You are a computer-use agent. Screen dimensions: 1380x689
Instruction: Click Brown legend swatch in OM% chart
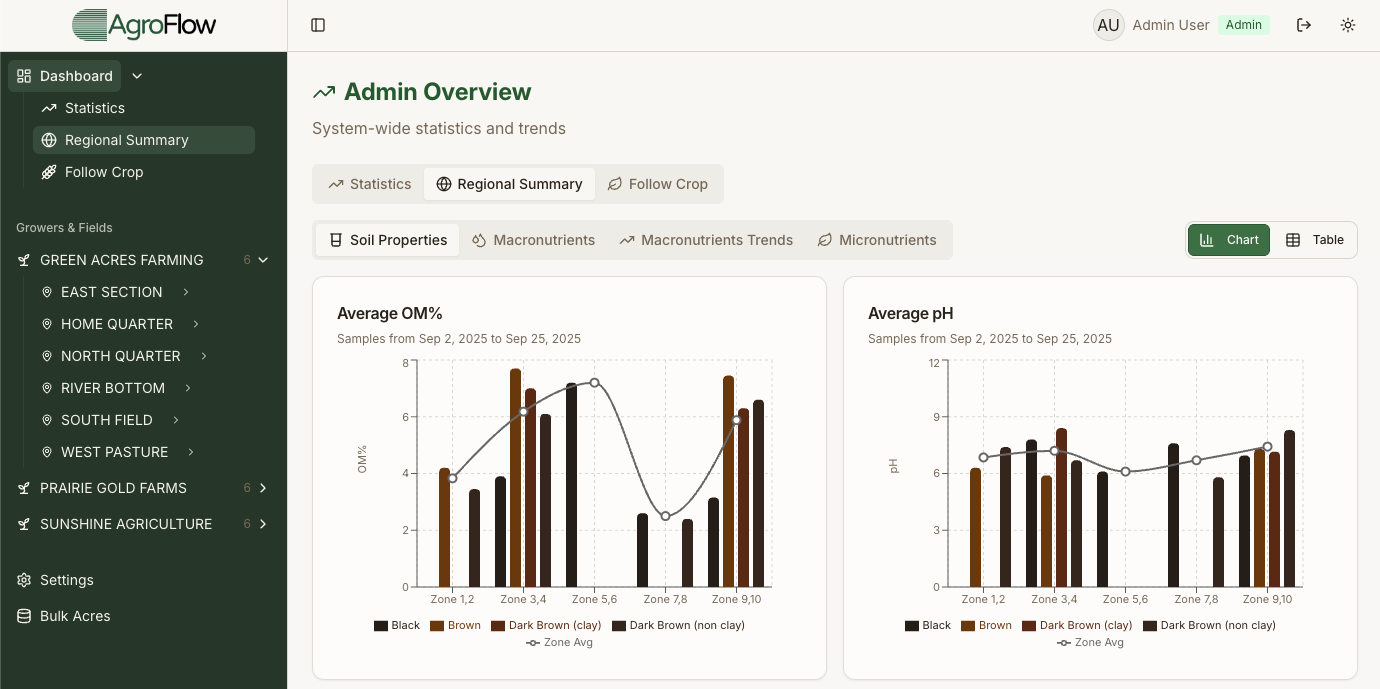(437, 626)
